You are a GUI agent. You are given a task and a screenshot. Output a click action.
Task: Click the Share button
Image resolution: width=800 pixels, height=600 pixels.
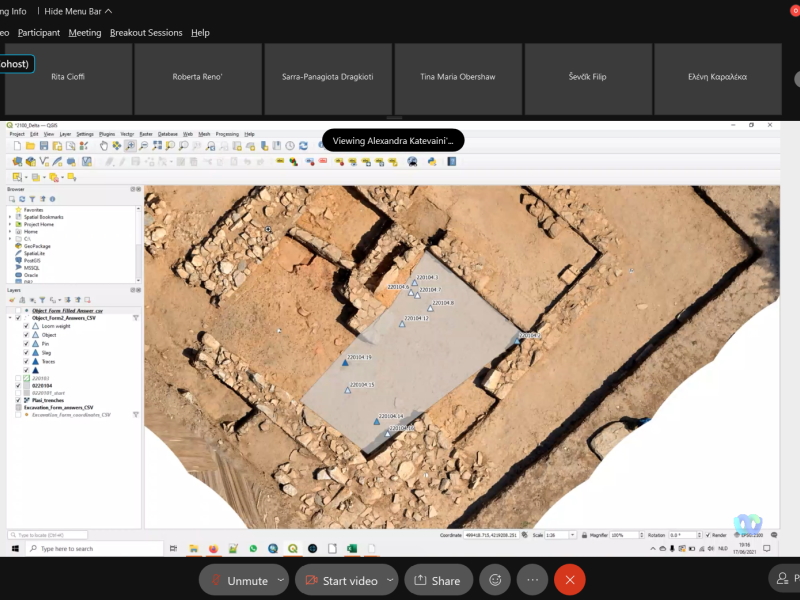pos(438,580)
